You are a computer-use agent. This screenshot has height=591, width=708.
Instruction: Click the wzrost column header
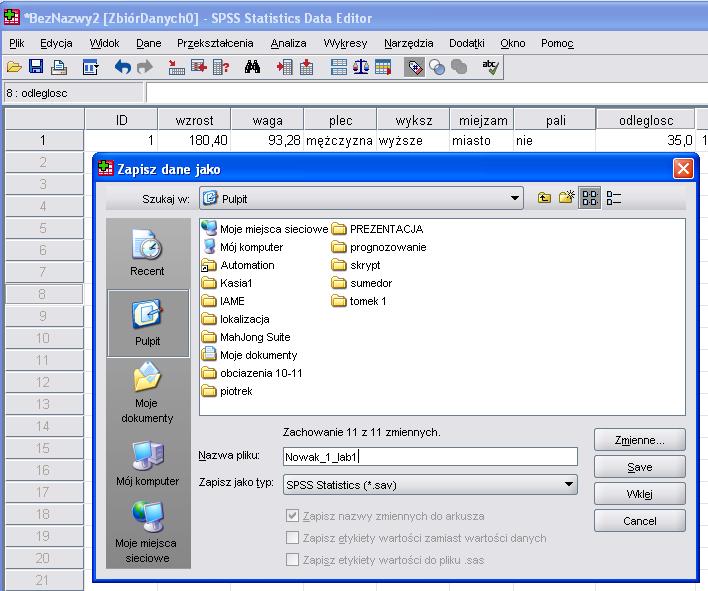click(194, 120)
